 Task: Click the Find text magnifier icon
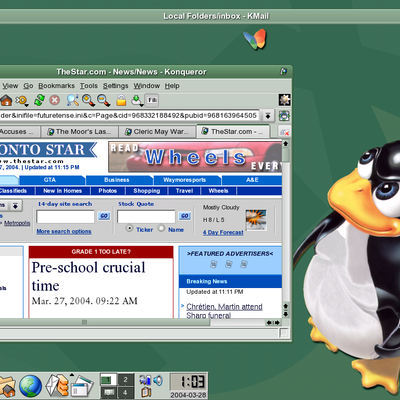[72, 100]
